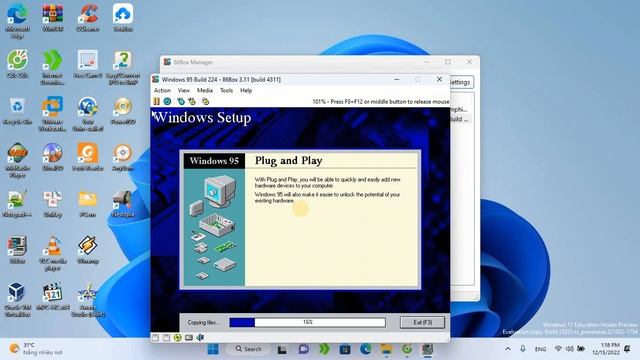The width and height of the screenshot is (640, 360).
Task: Click the CD-ROM status bar icon
Action: [178, 338]
